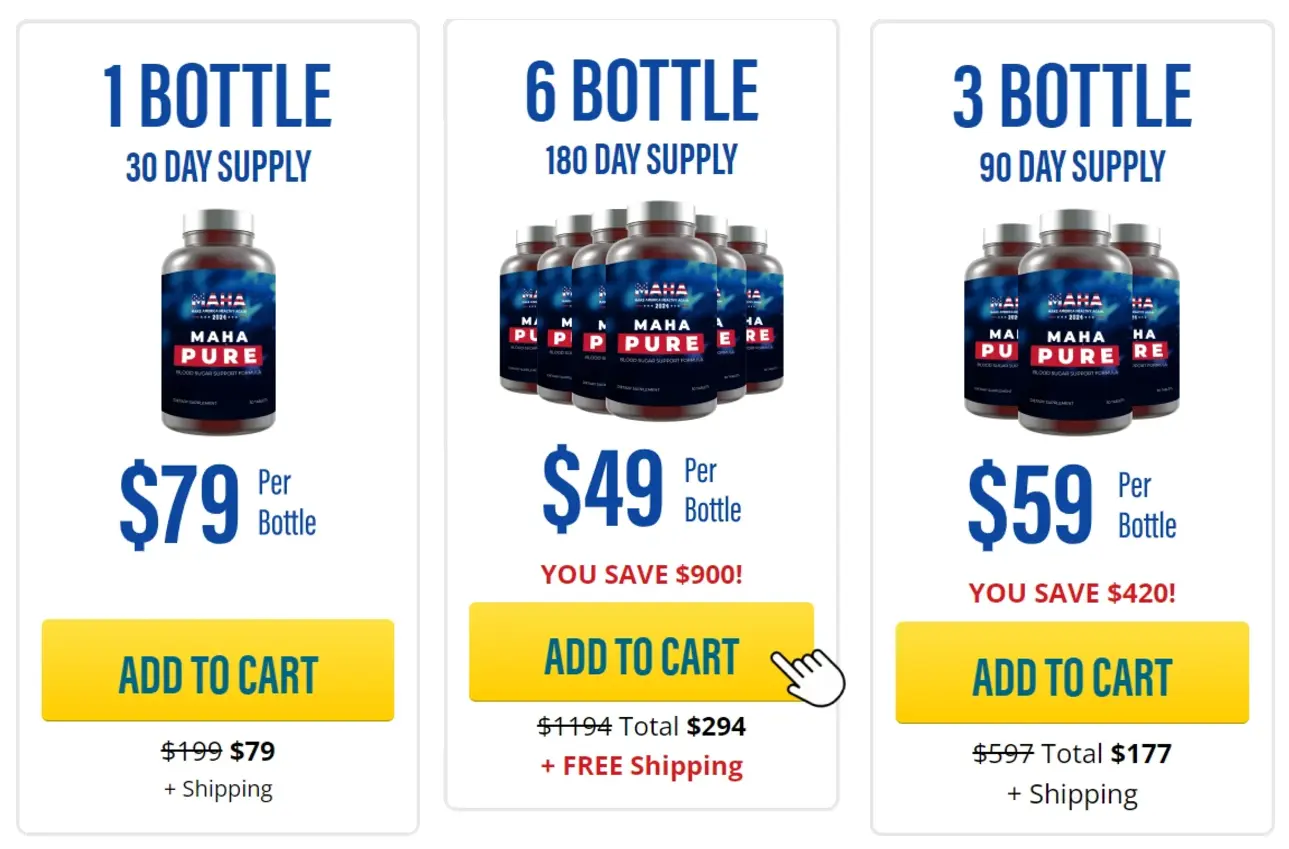Click the $59 per bottle price
Screen dimensions: 1289x849
(x=1030, y=504)
